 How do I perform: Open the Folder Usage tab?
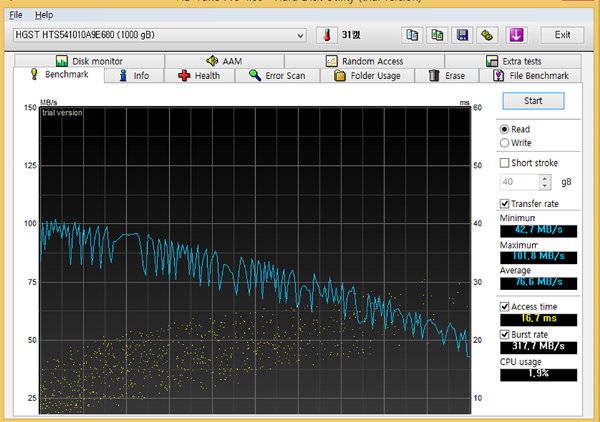[x=367, y=76]
